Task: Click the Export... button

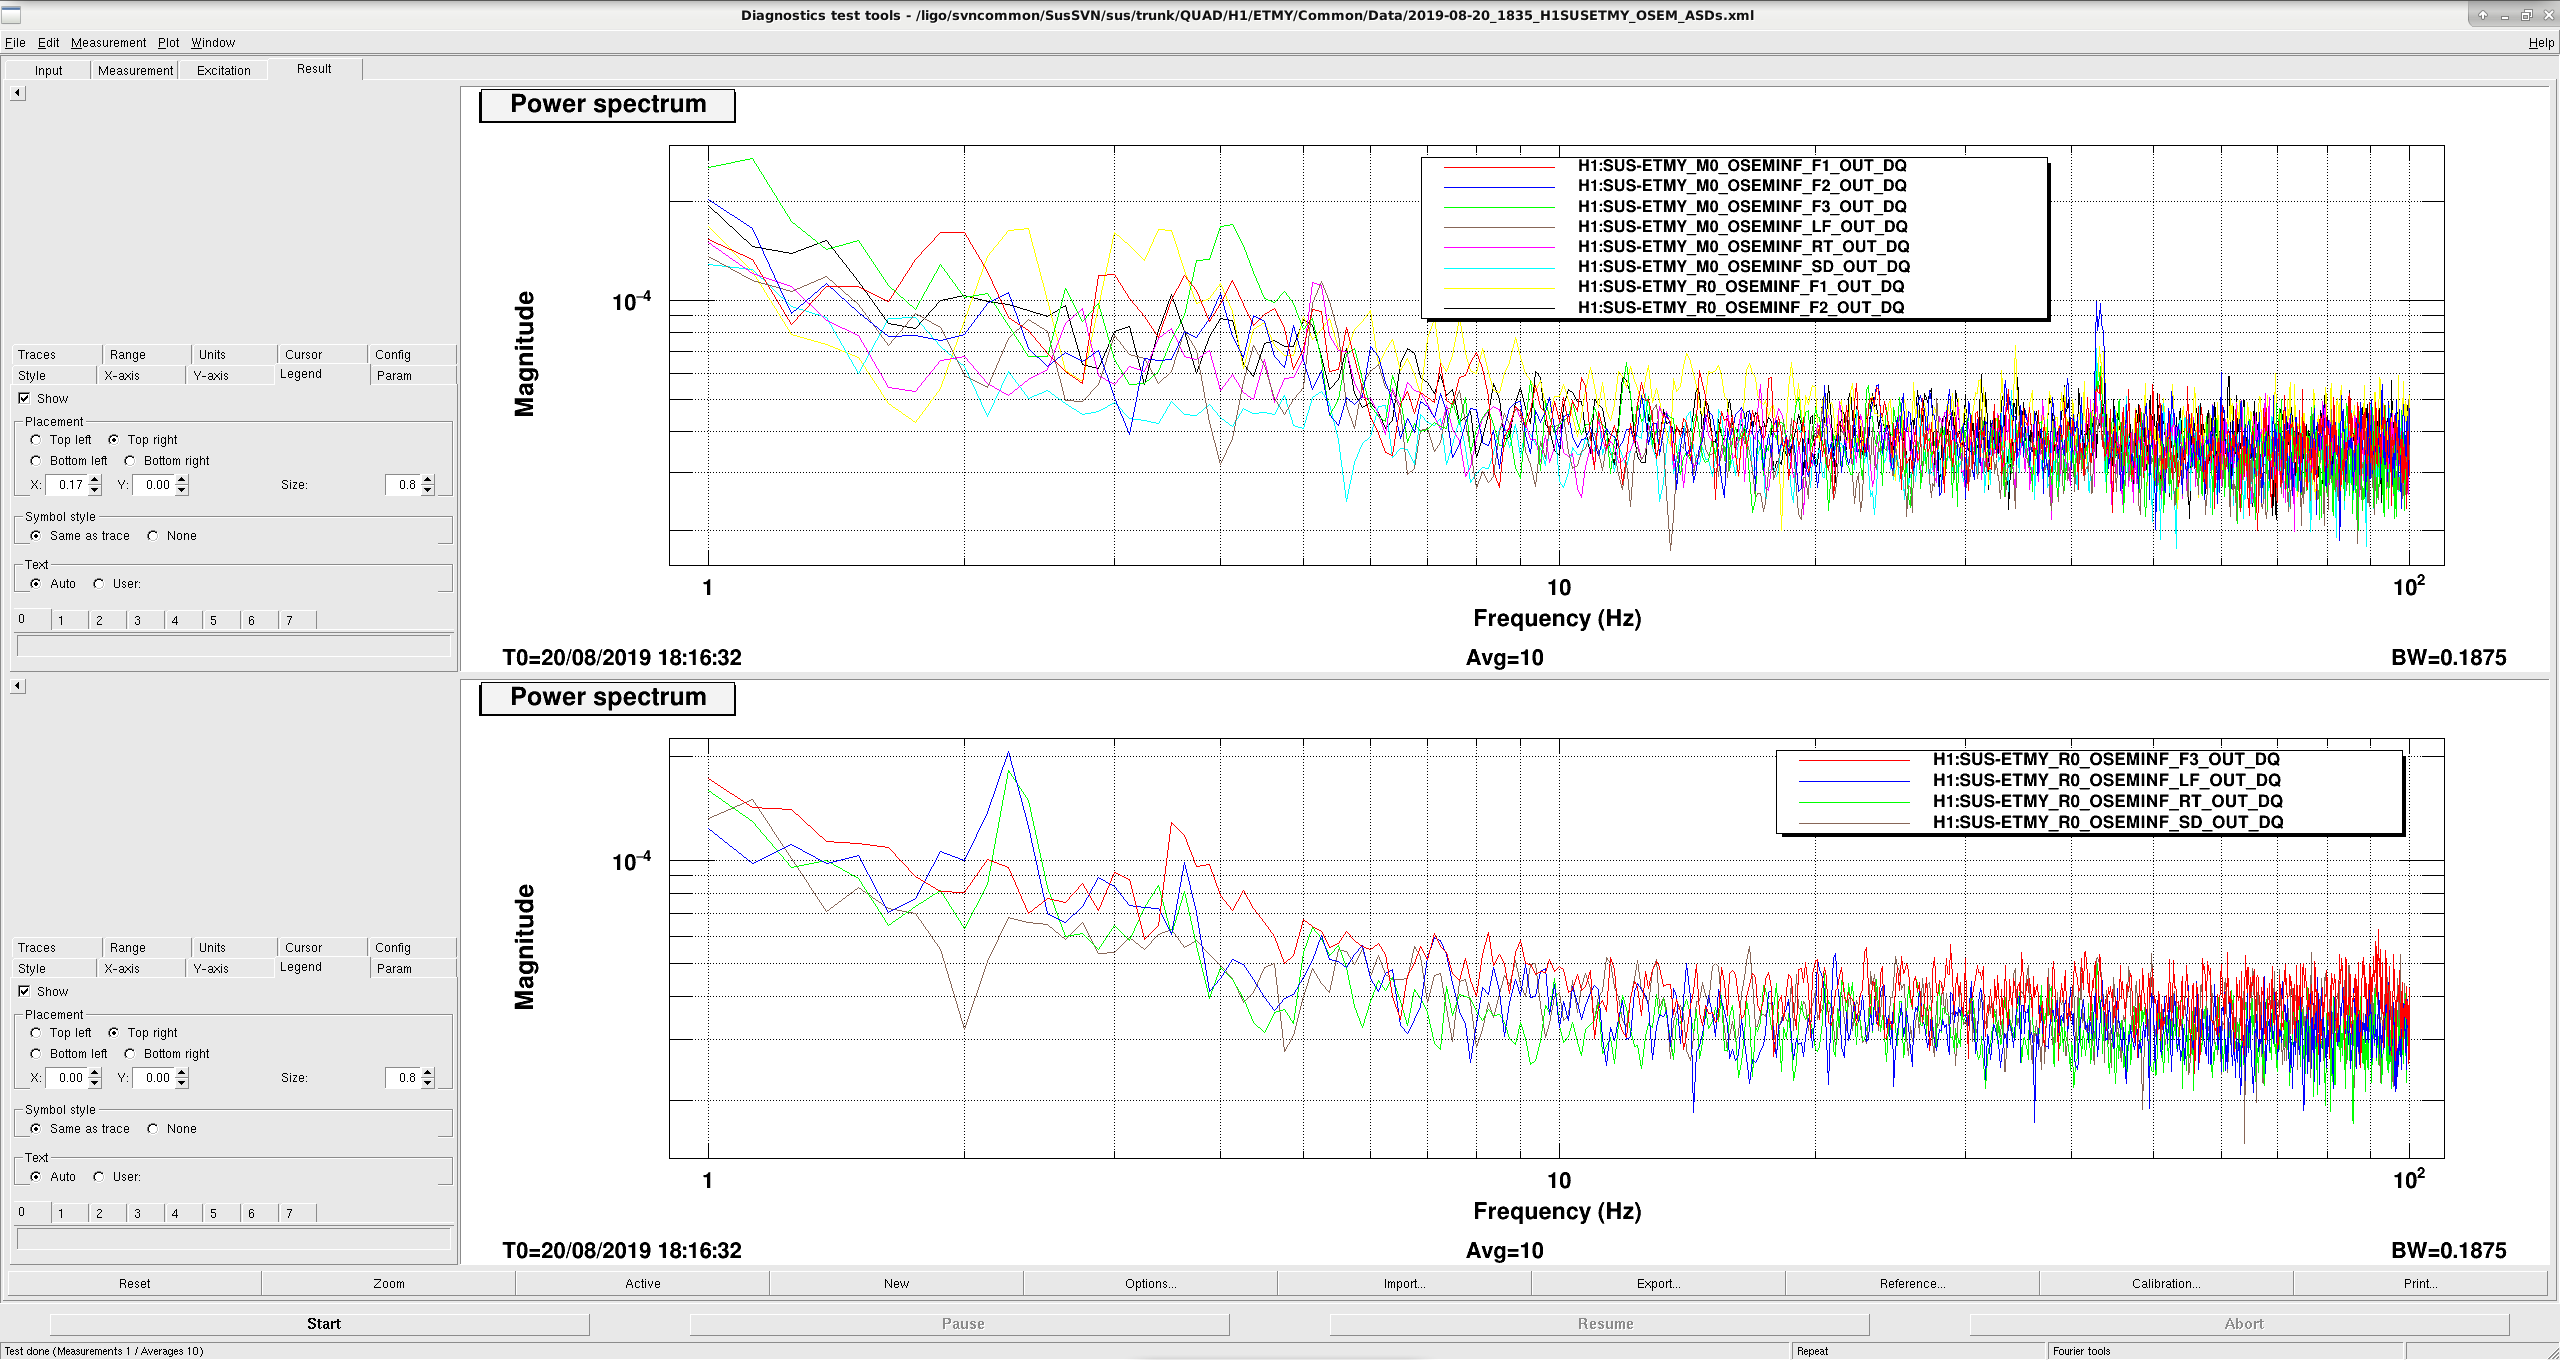Action: tap(1658, 1284)
